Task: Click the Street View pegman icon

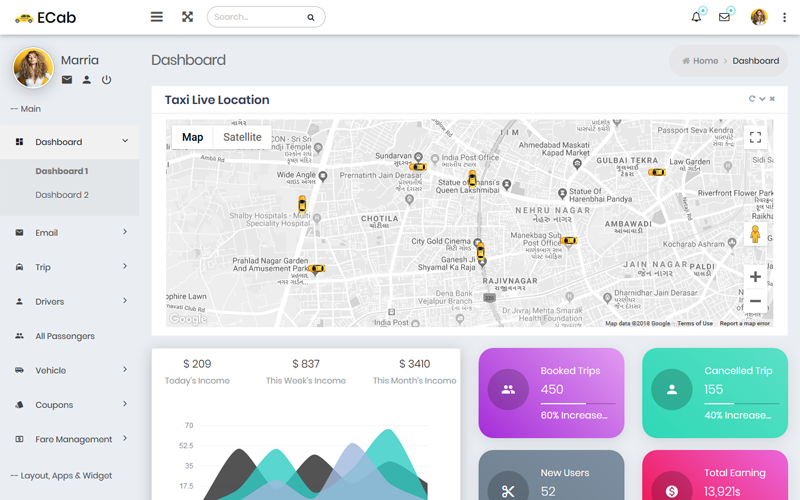Action: point(755,234)
